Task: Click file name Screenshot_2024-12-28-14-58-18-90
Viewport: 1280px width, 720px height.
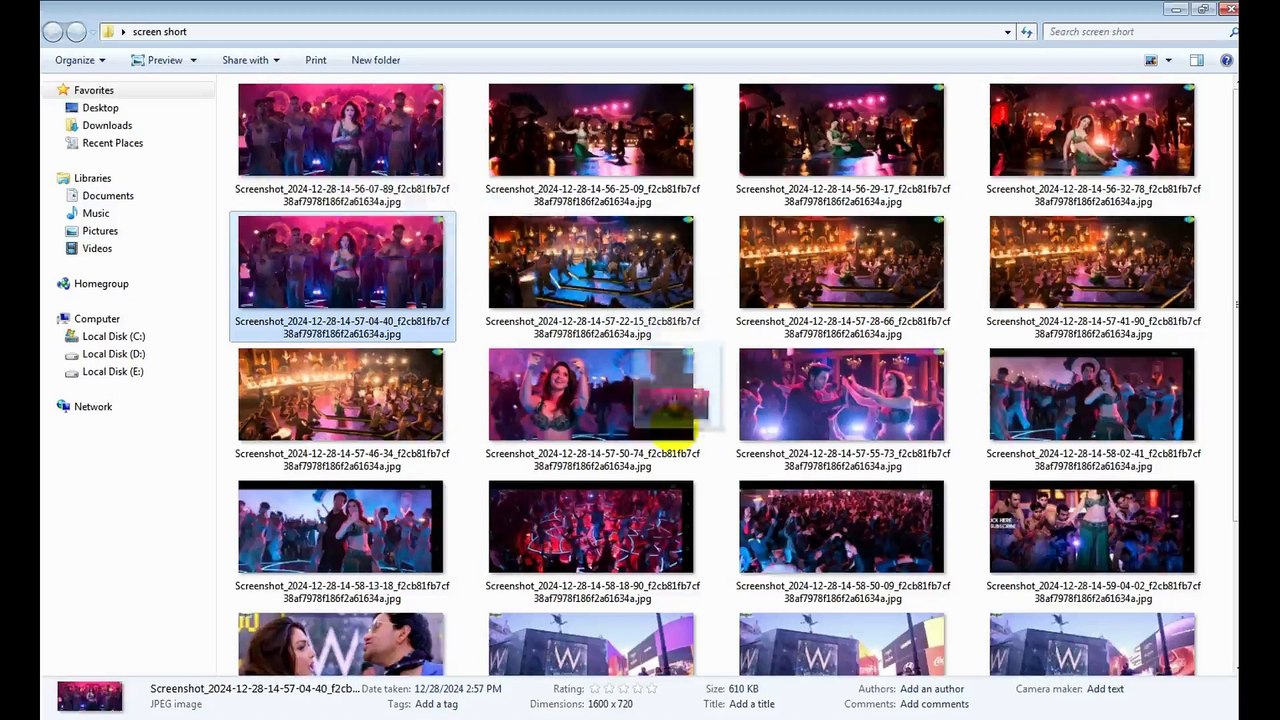Action: click(592, 592)
